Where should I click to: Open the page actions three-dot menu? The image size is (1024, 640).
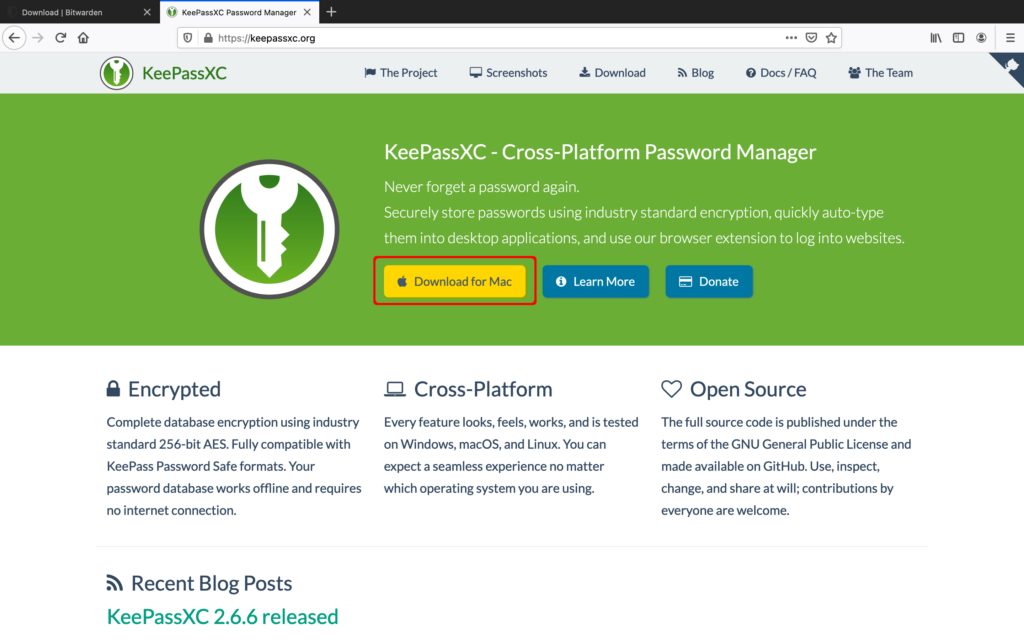point(791,38)
